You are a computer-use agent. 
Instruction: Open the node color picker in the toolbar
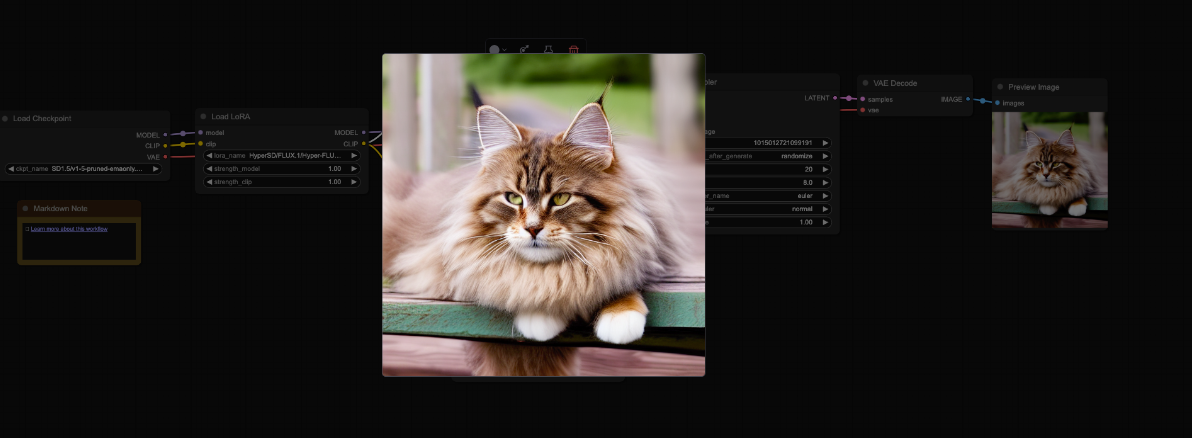click(x=496, y=49)
